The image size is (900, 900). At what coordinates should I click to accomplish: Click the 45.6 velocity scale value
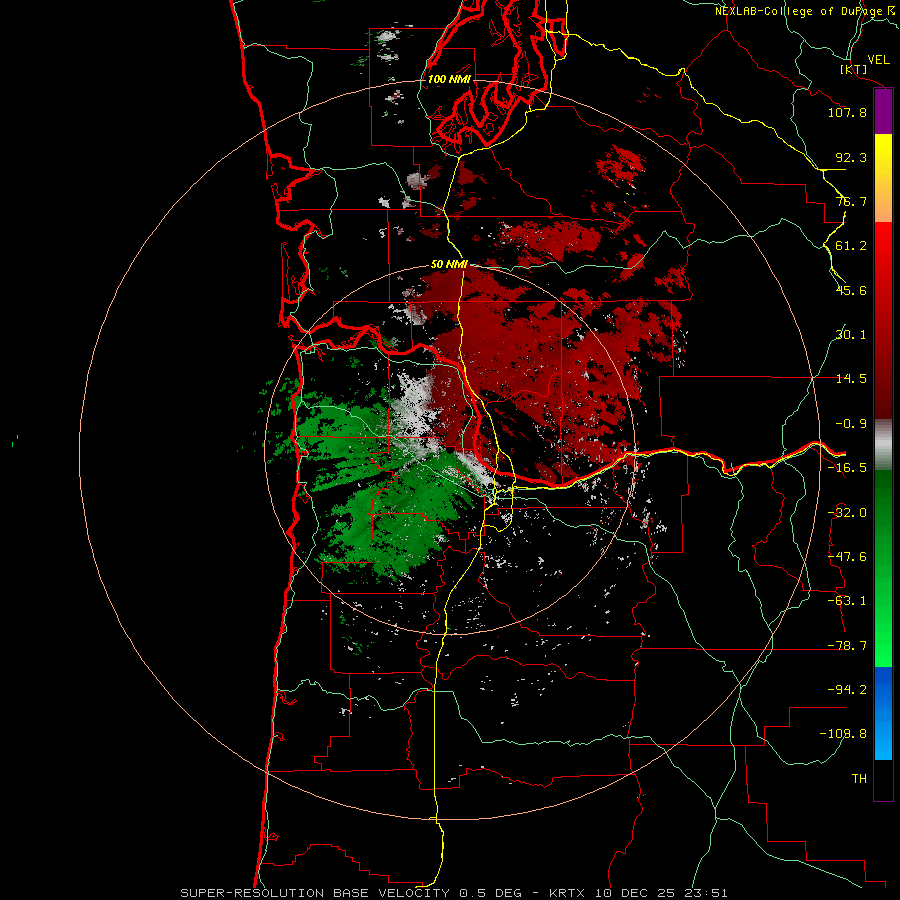pos(851,290)
